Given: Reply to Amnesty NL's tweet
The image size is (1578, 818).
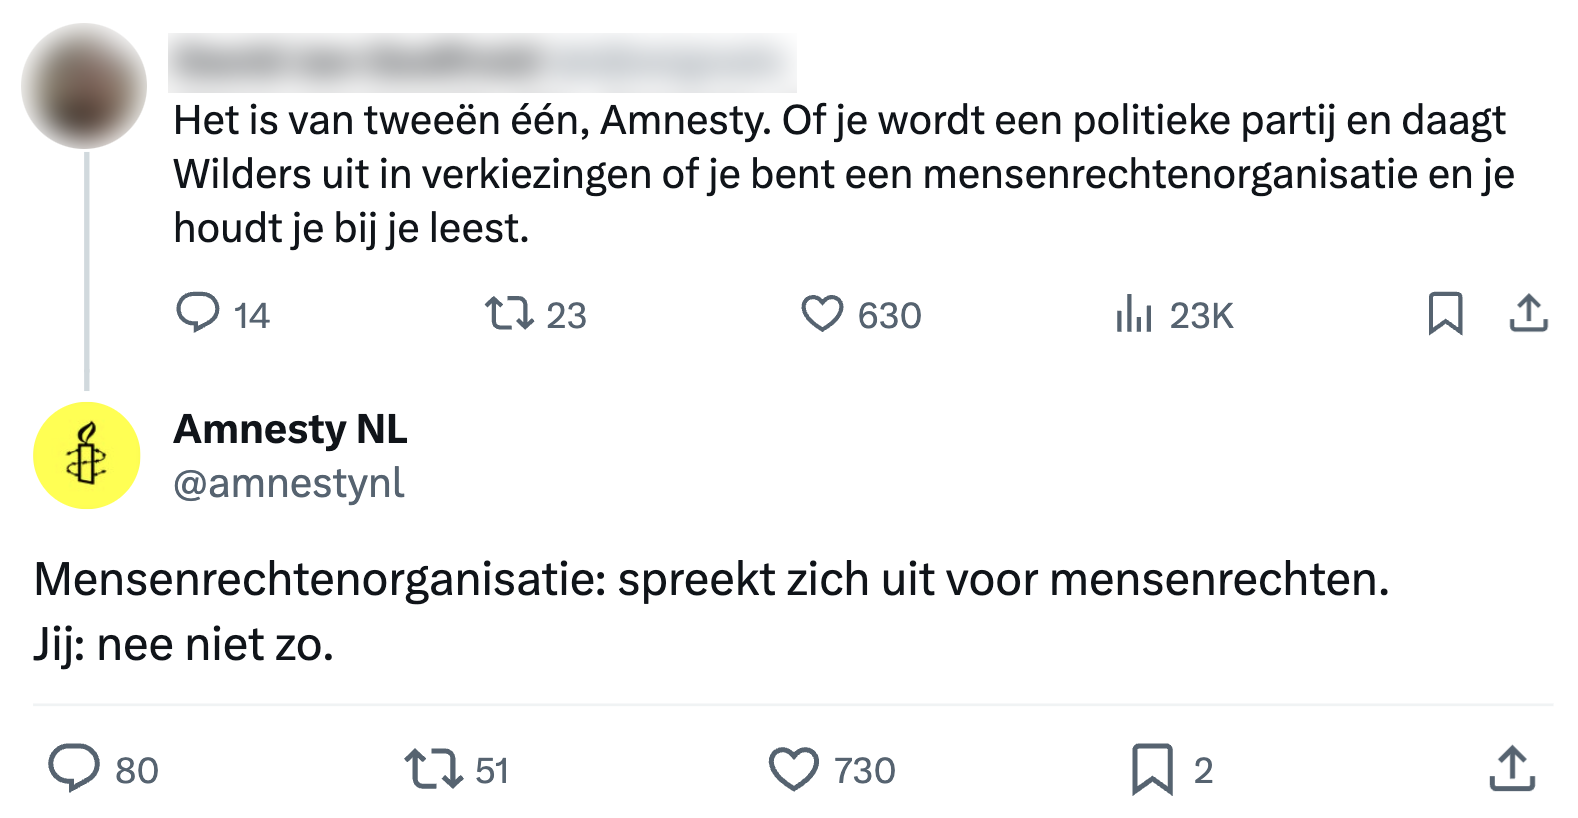Looking at the screenshot, I should (x=74, y=769).
